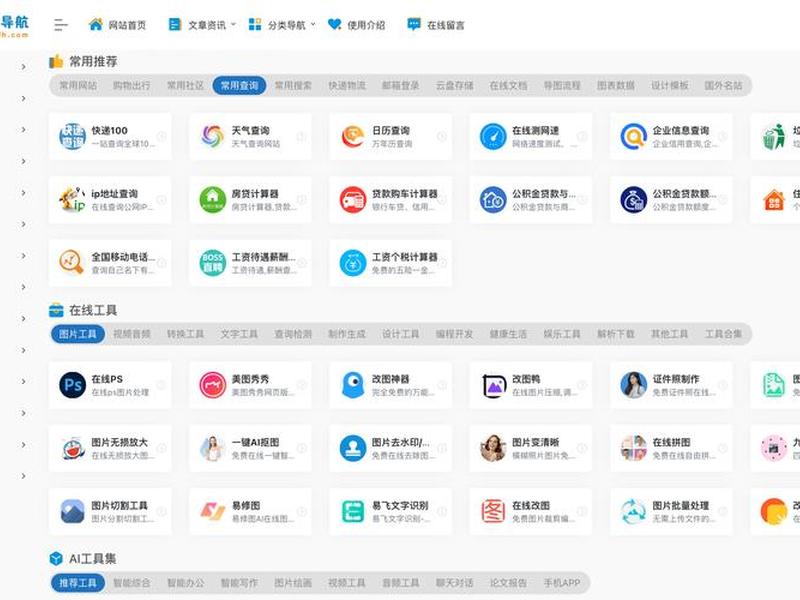This screenshot has width=800, height=600.
Task: Click the green 易飞文字识别 icon
Action: pos(353,512)
